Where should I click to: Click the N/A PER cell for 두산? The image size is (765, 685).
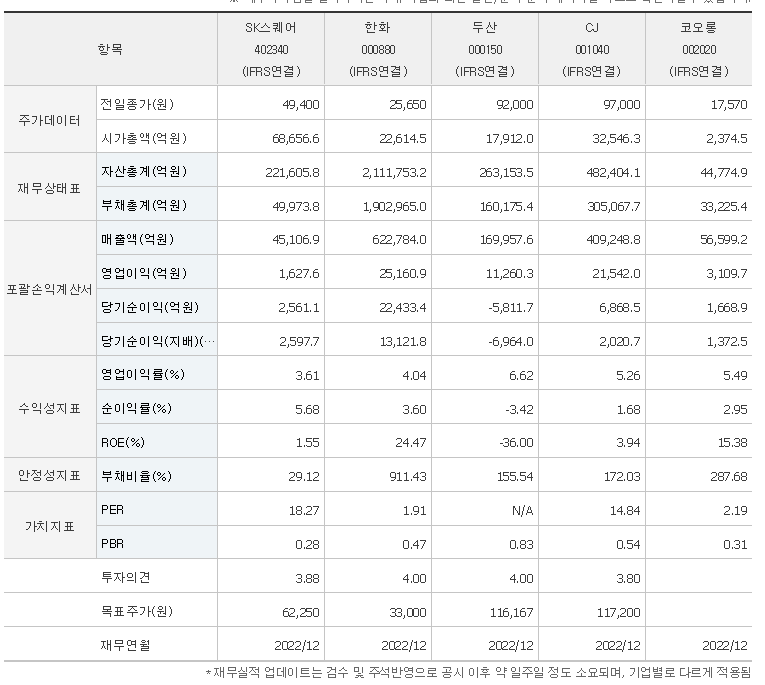click(522, 510)
